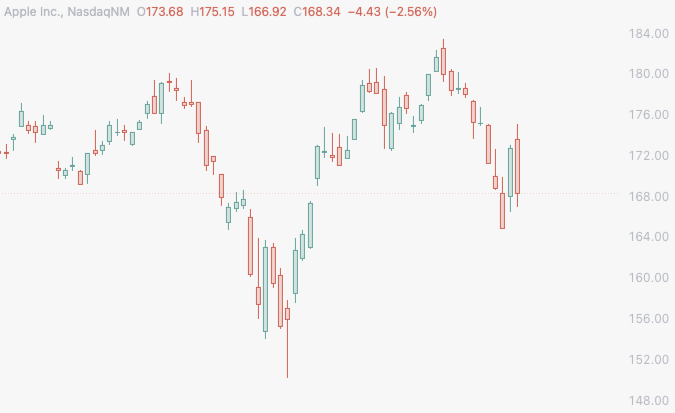Viewport: 675px width, 413px height.
Task: Click the 156.00 price axis label
Action: 649,319
